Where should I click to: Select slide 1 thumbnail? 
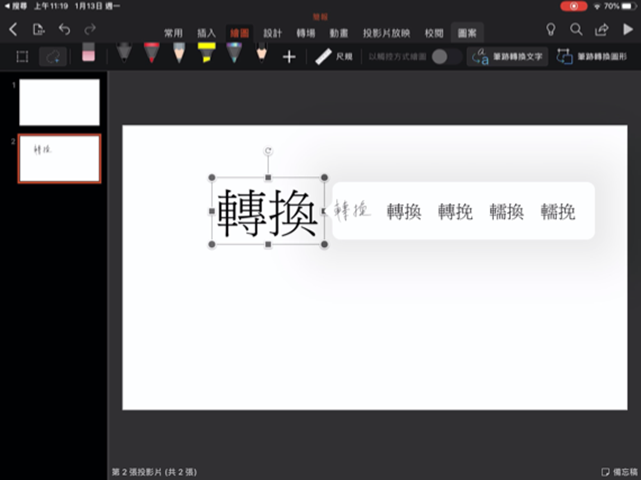[x=59, y=102]
